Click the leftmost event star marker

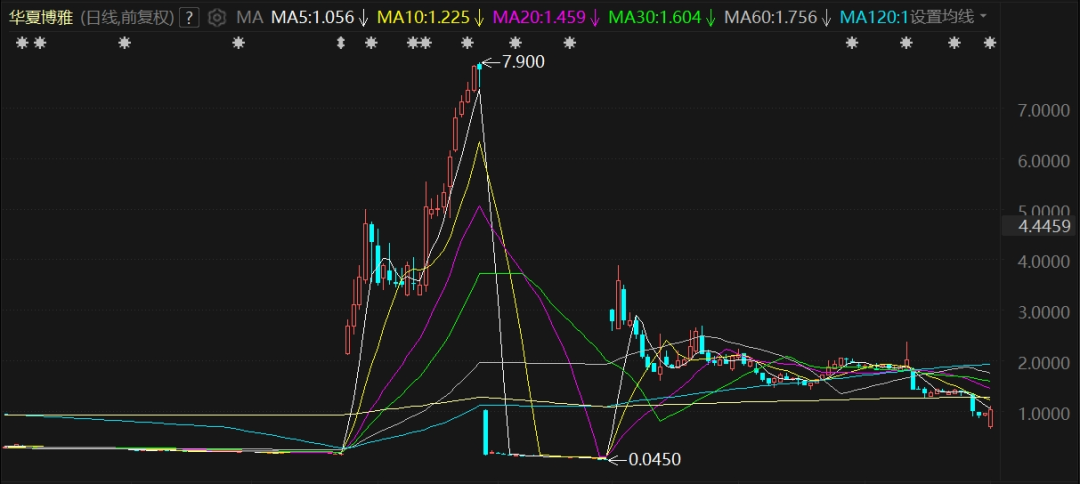[21, 43]
